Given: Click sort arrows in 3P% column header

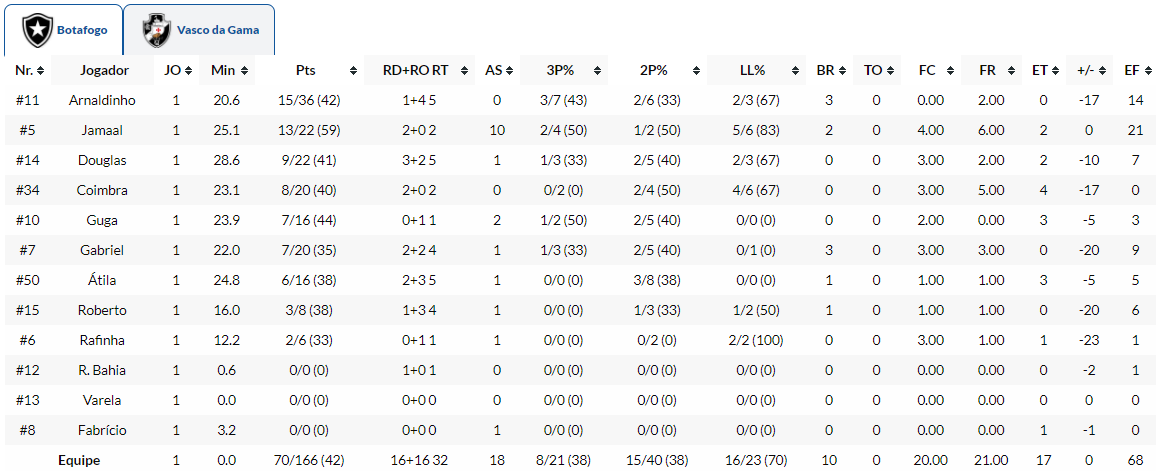Looking at the screenshot, I should click(x=598, y=70).
